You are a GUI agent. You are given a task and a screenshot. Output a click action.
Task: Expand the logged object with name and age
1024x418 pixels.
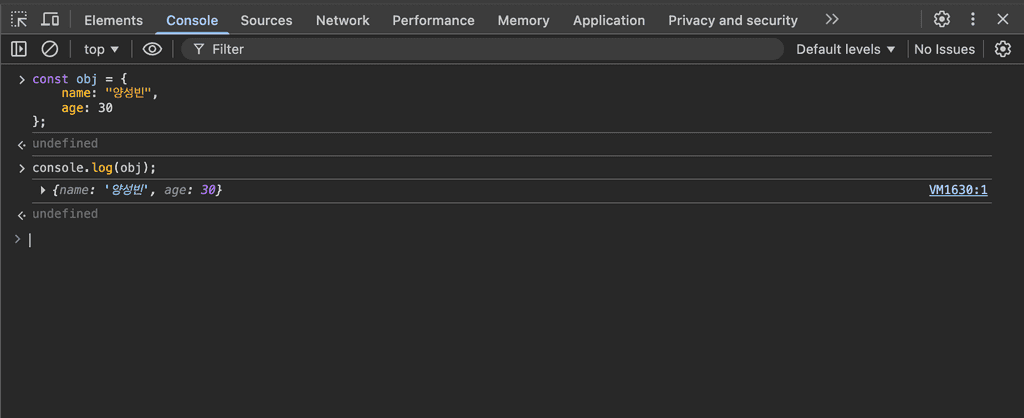click(x=43, y=190)
